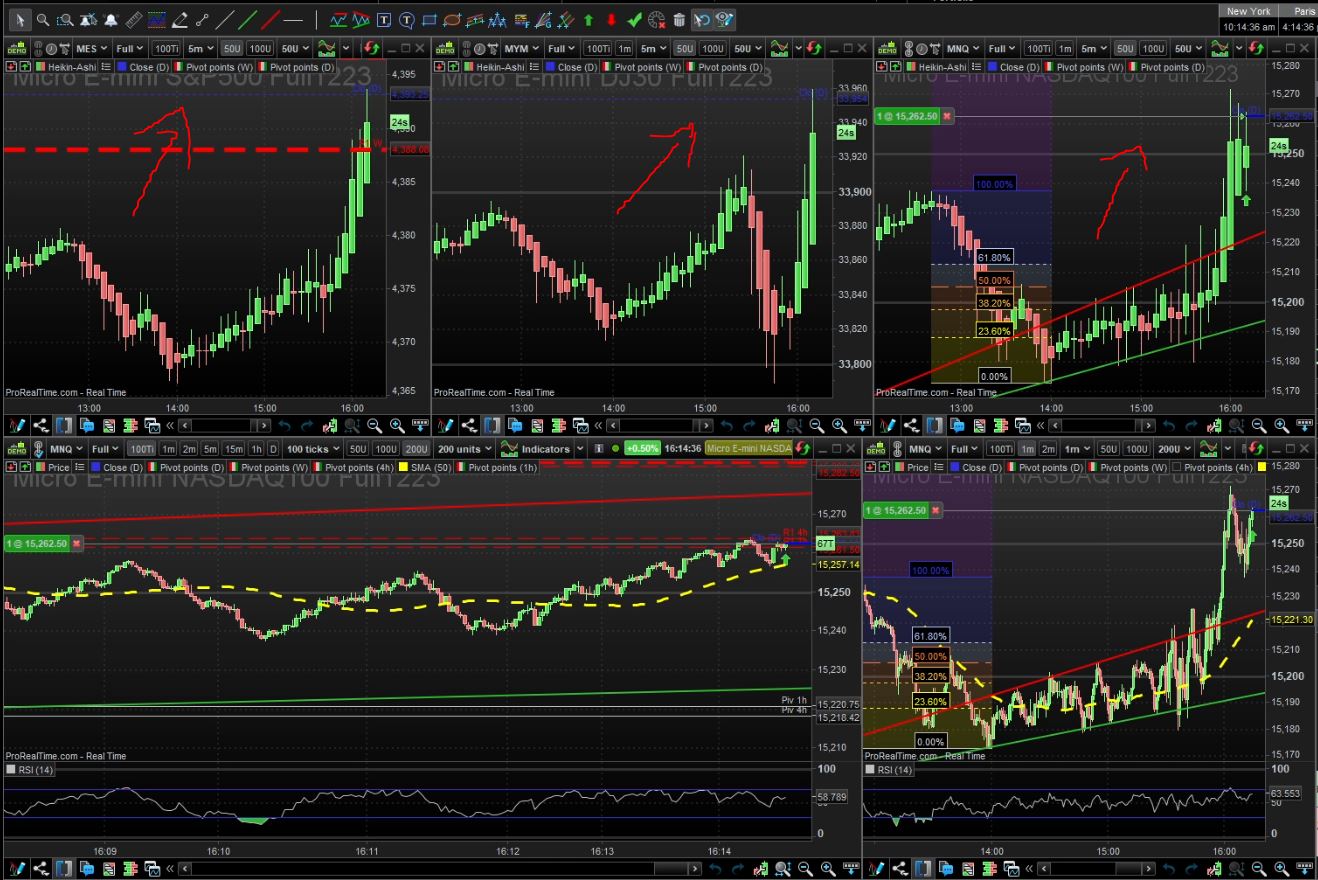1318x880 pixels.
Task: Activate the magnifier zoom tool
Action: point(44,19)
